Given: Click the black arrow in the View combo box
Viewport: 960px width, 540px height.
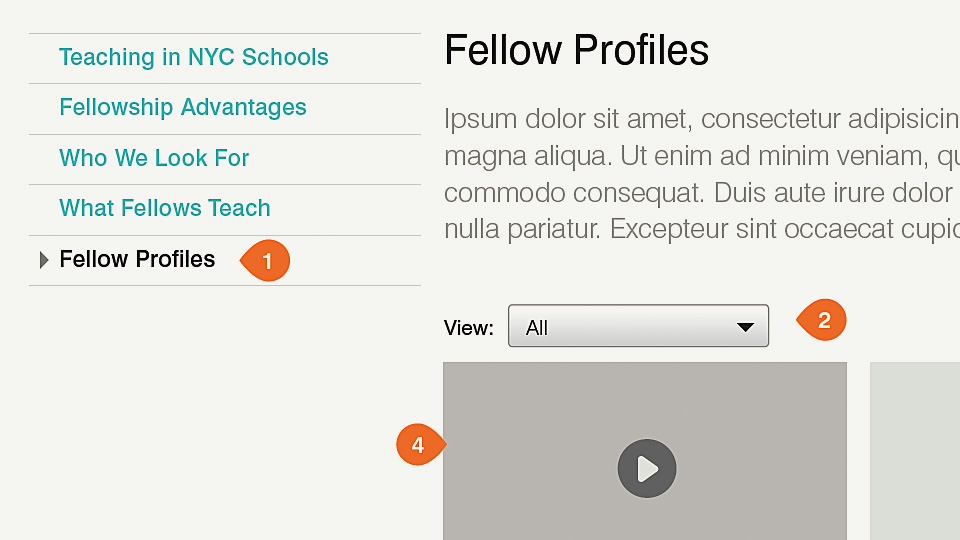Looking at the screenshot, I should 744,327.
